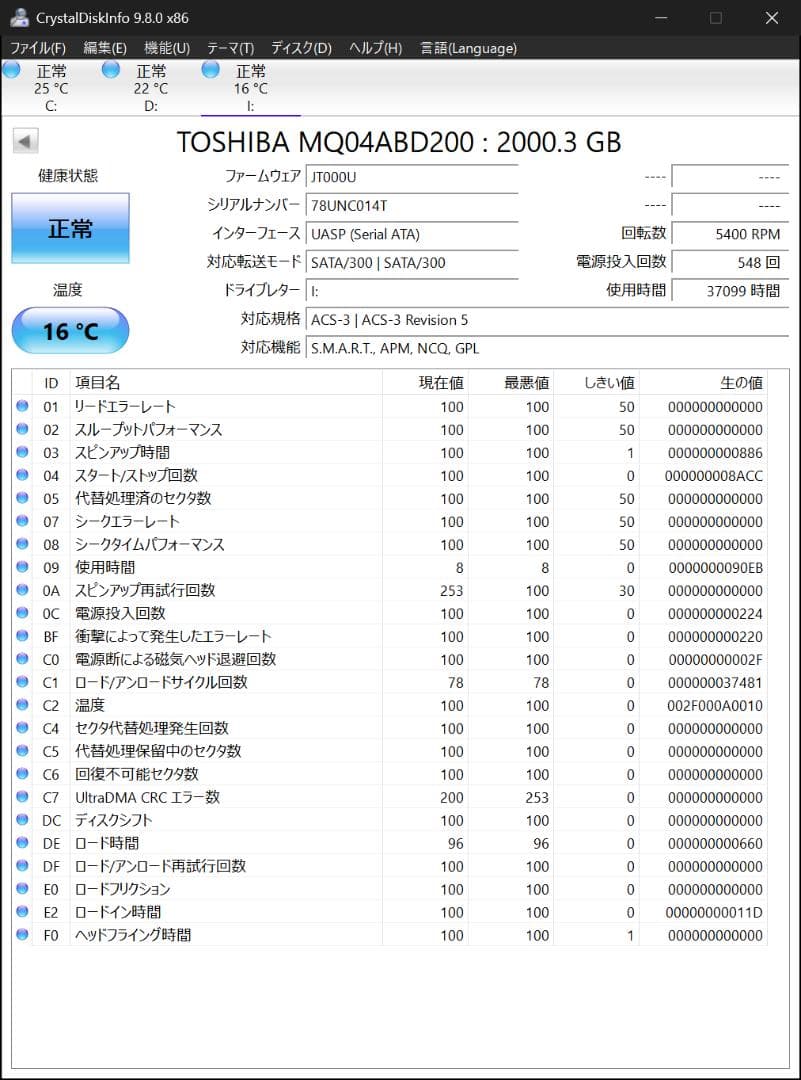Viewport: 801px width, 1080px height.
Task: Click the ACS-3 Revision 5 standard field
Action: [x=548, y=320]
